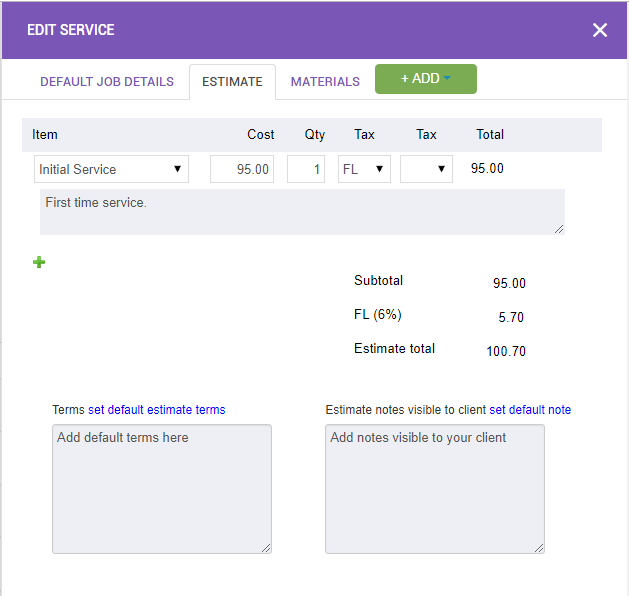Expand the + ADD dropdown button
The image size is (629, 596).
click(x=426, y=79)
